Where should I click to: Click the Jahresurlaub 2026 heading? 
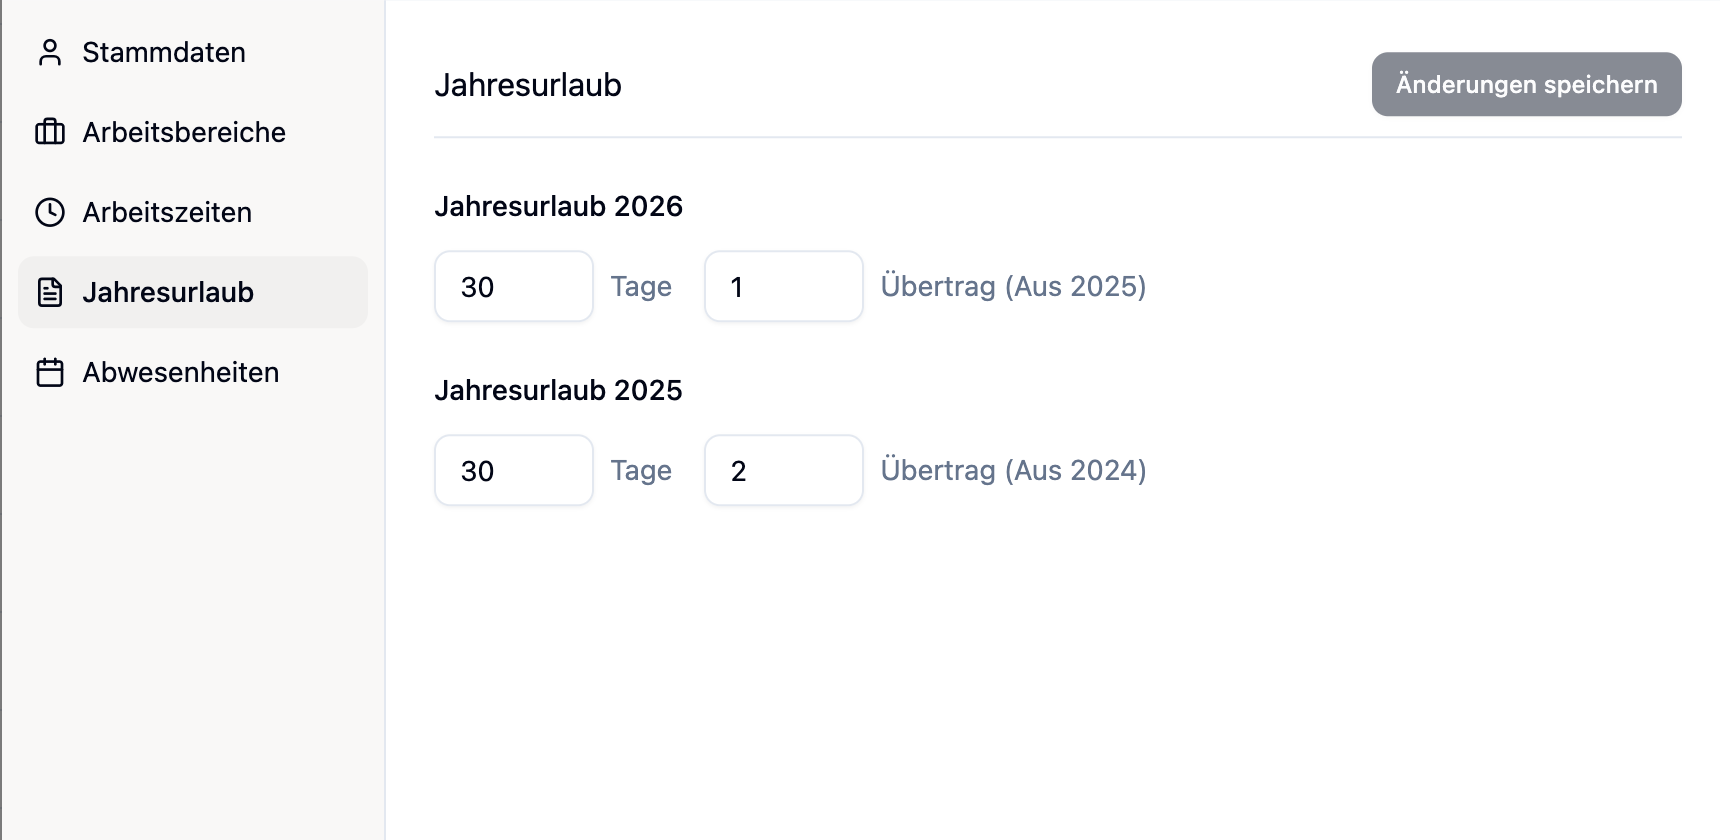coord(558,206)
